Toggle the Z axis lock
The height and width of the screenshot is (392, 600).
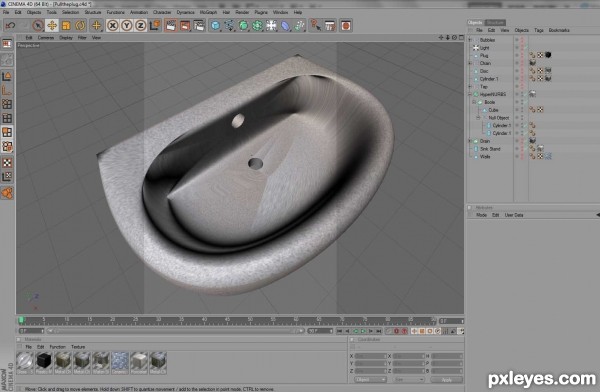coord(141,26)
